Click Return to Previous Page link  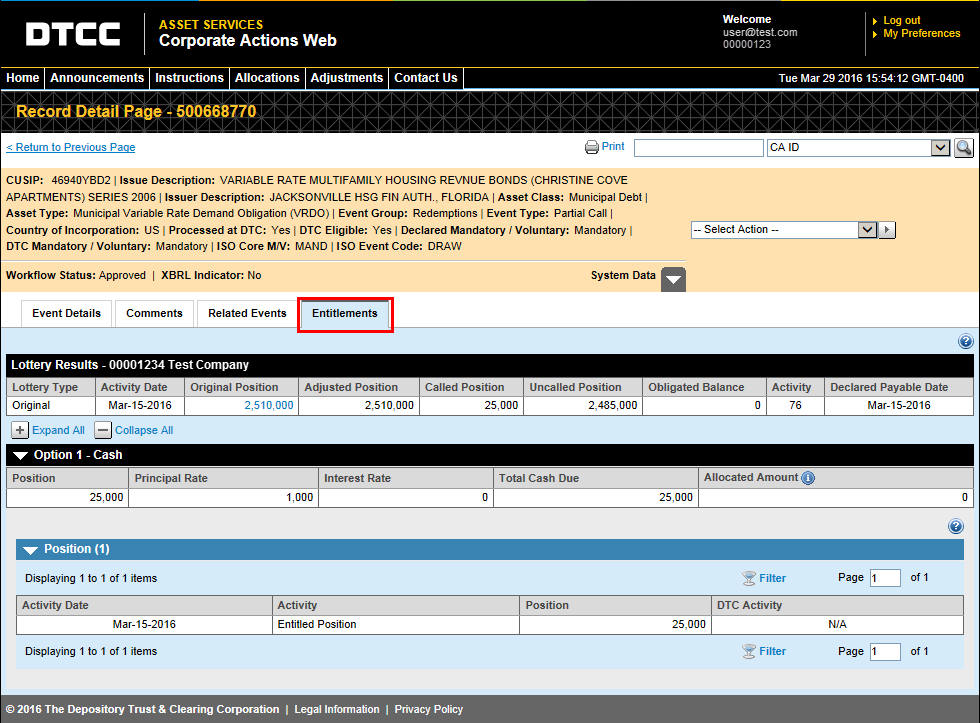coord(71,147)
